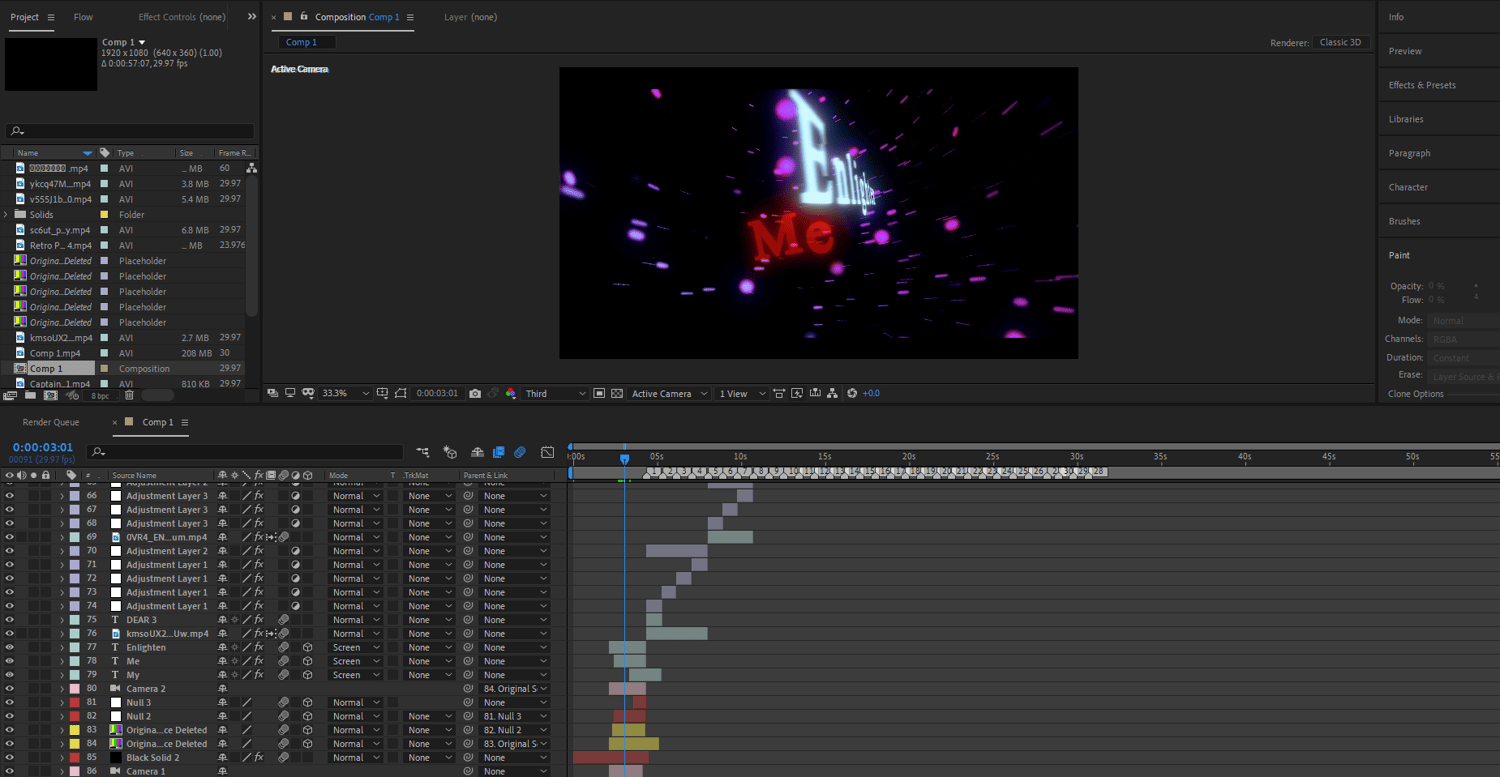Open the Character panel
This screenshot has height=777, width=1500.
[x=1408, y=187]
